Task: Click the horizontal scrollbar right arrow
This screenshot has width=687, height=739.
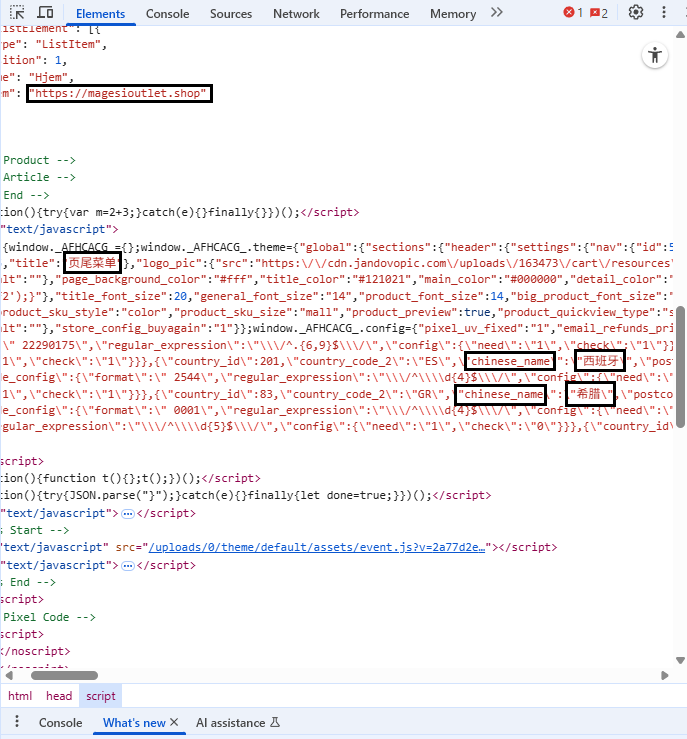Action: click(x=664, y=675)
